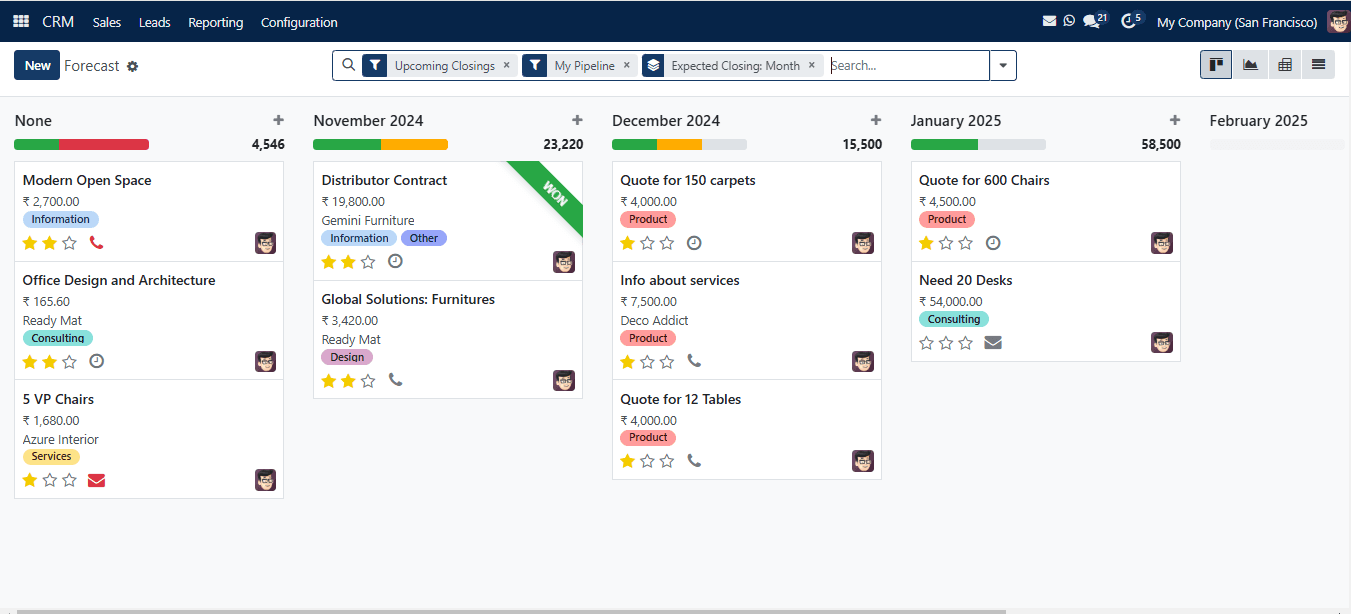
Task: Add a quick opportunity in November 2024 column
Action: coord(577,120)
